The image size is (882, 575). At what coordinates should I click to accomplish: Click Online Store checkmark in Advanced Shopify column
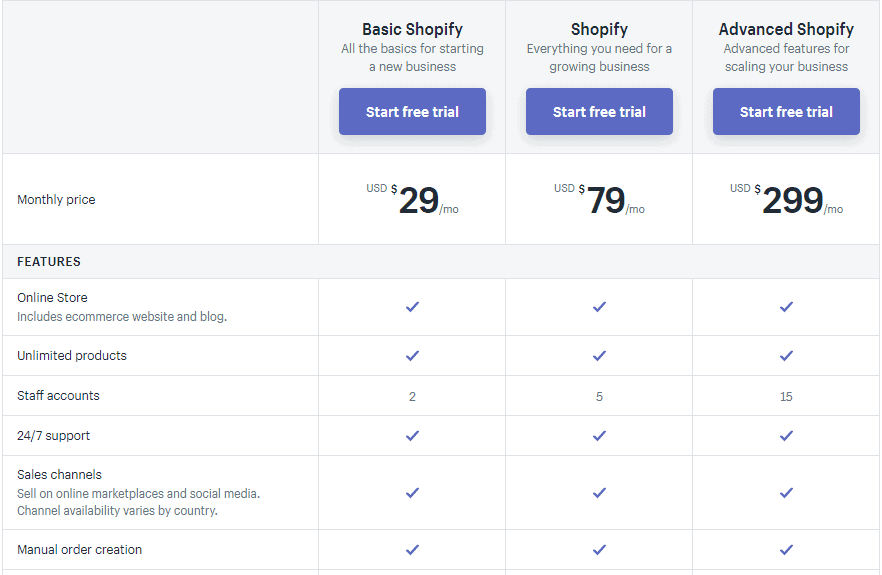pyautogui.click(x=786, y=307)
